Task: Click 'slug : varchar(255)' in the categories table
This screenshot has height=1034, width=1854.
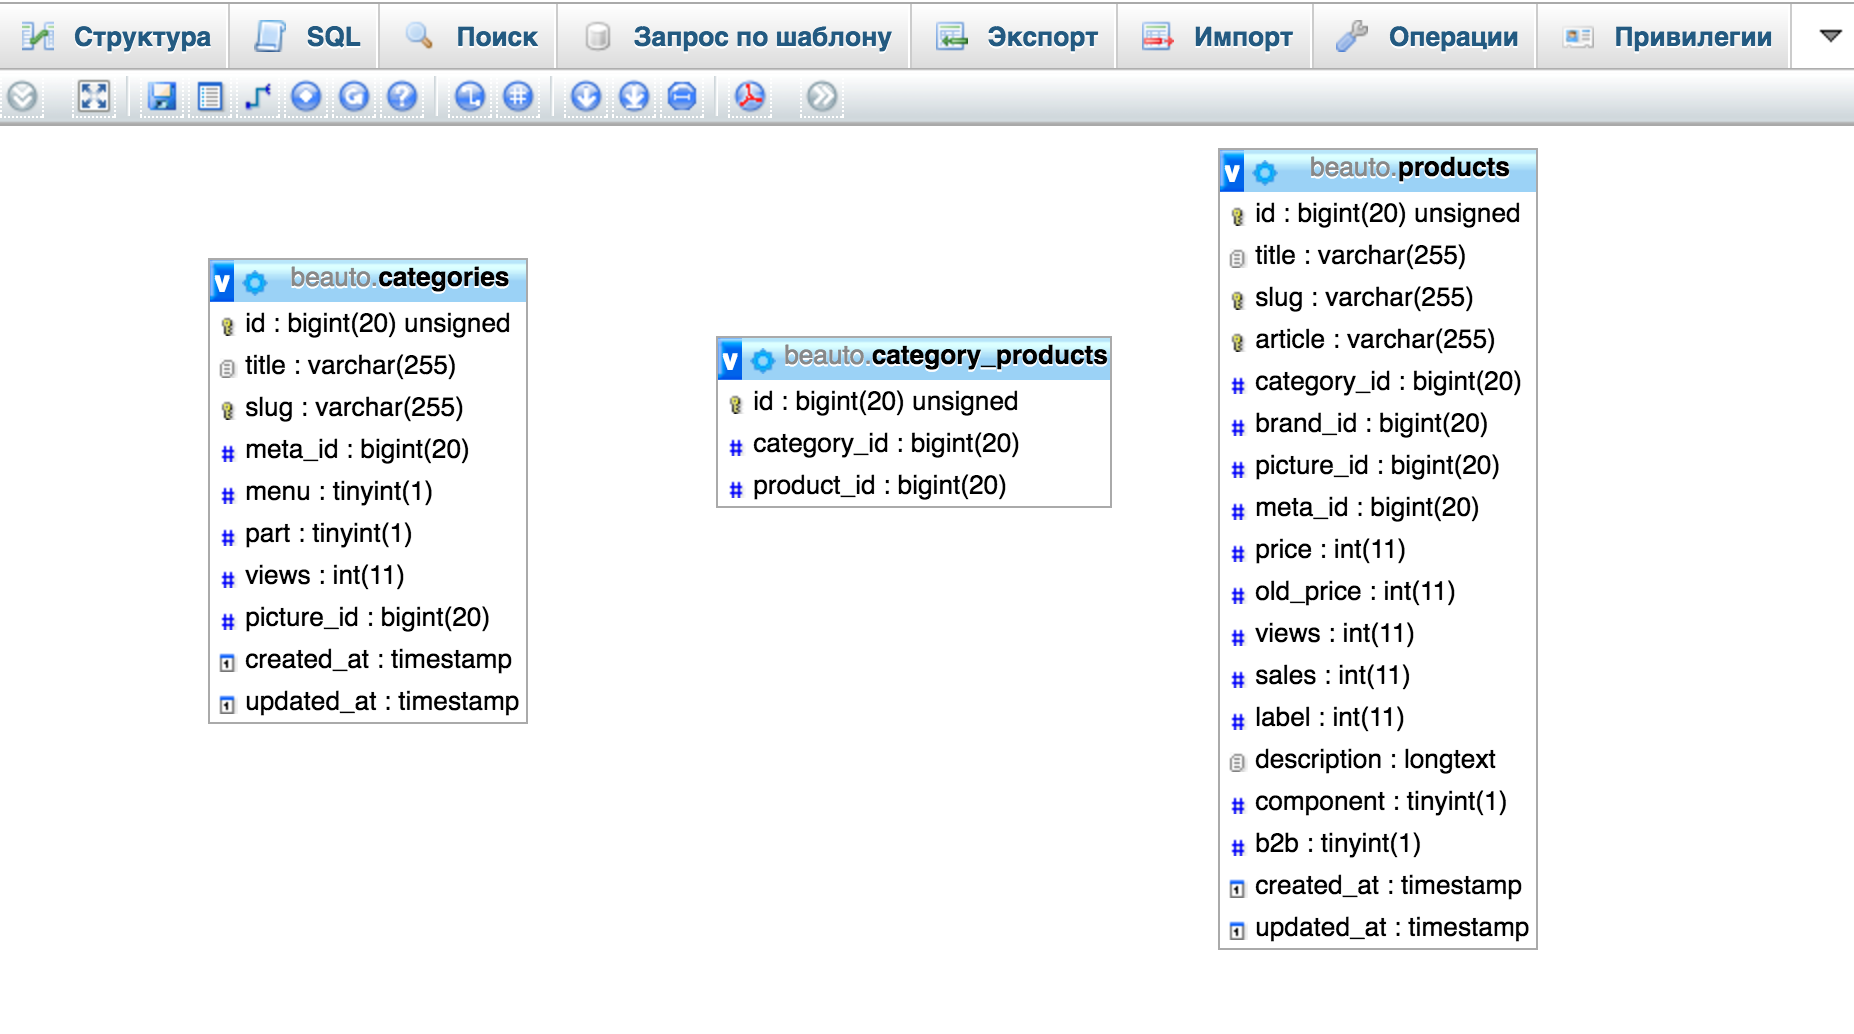Action: (368, 408)
